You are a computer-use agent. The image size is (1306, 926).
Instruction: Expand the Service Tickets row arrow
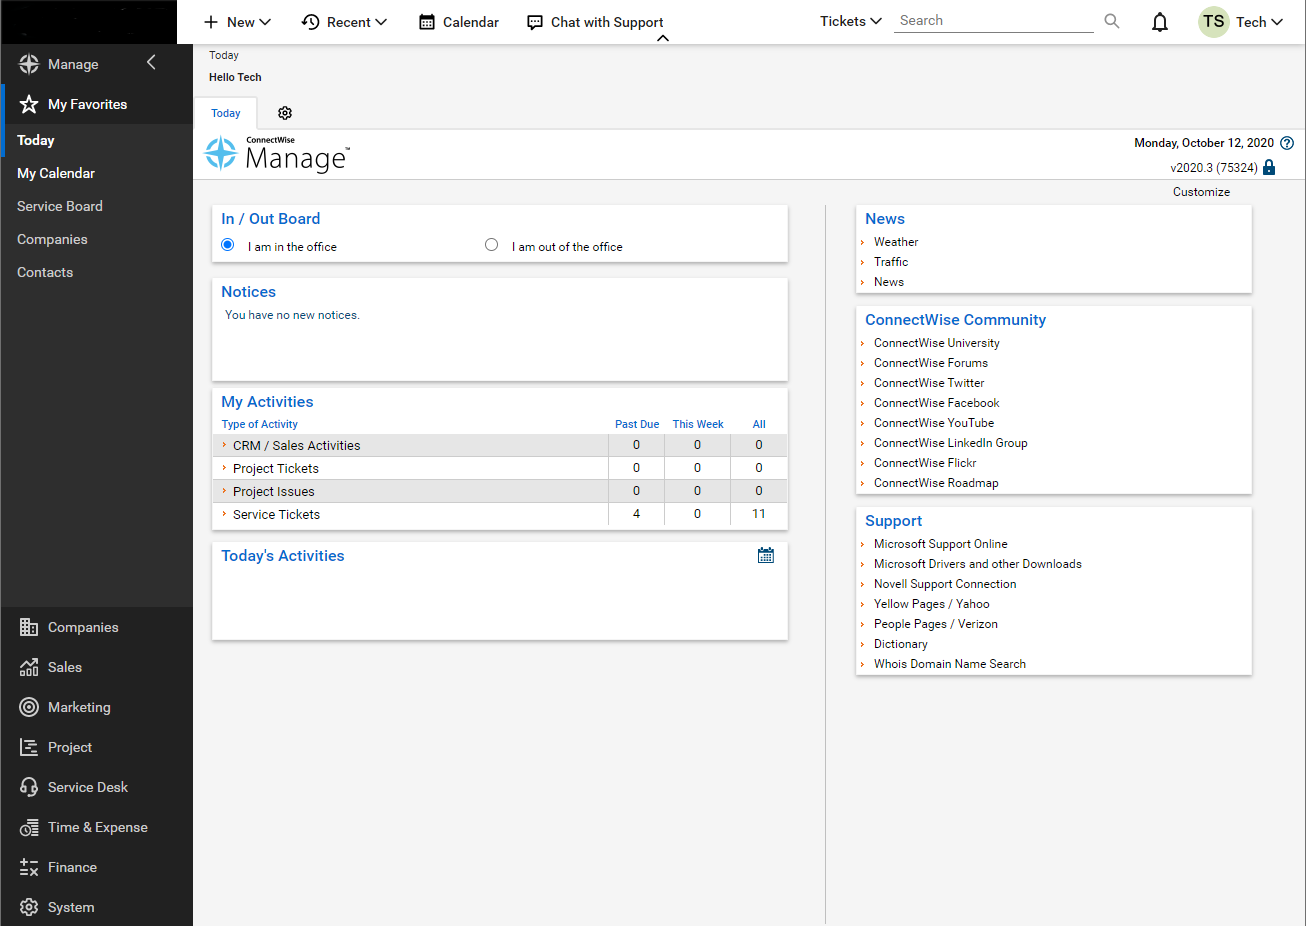coord(224,514)
